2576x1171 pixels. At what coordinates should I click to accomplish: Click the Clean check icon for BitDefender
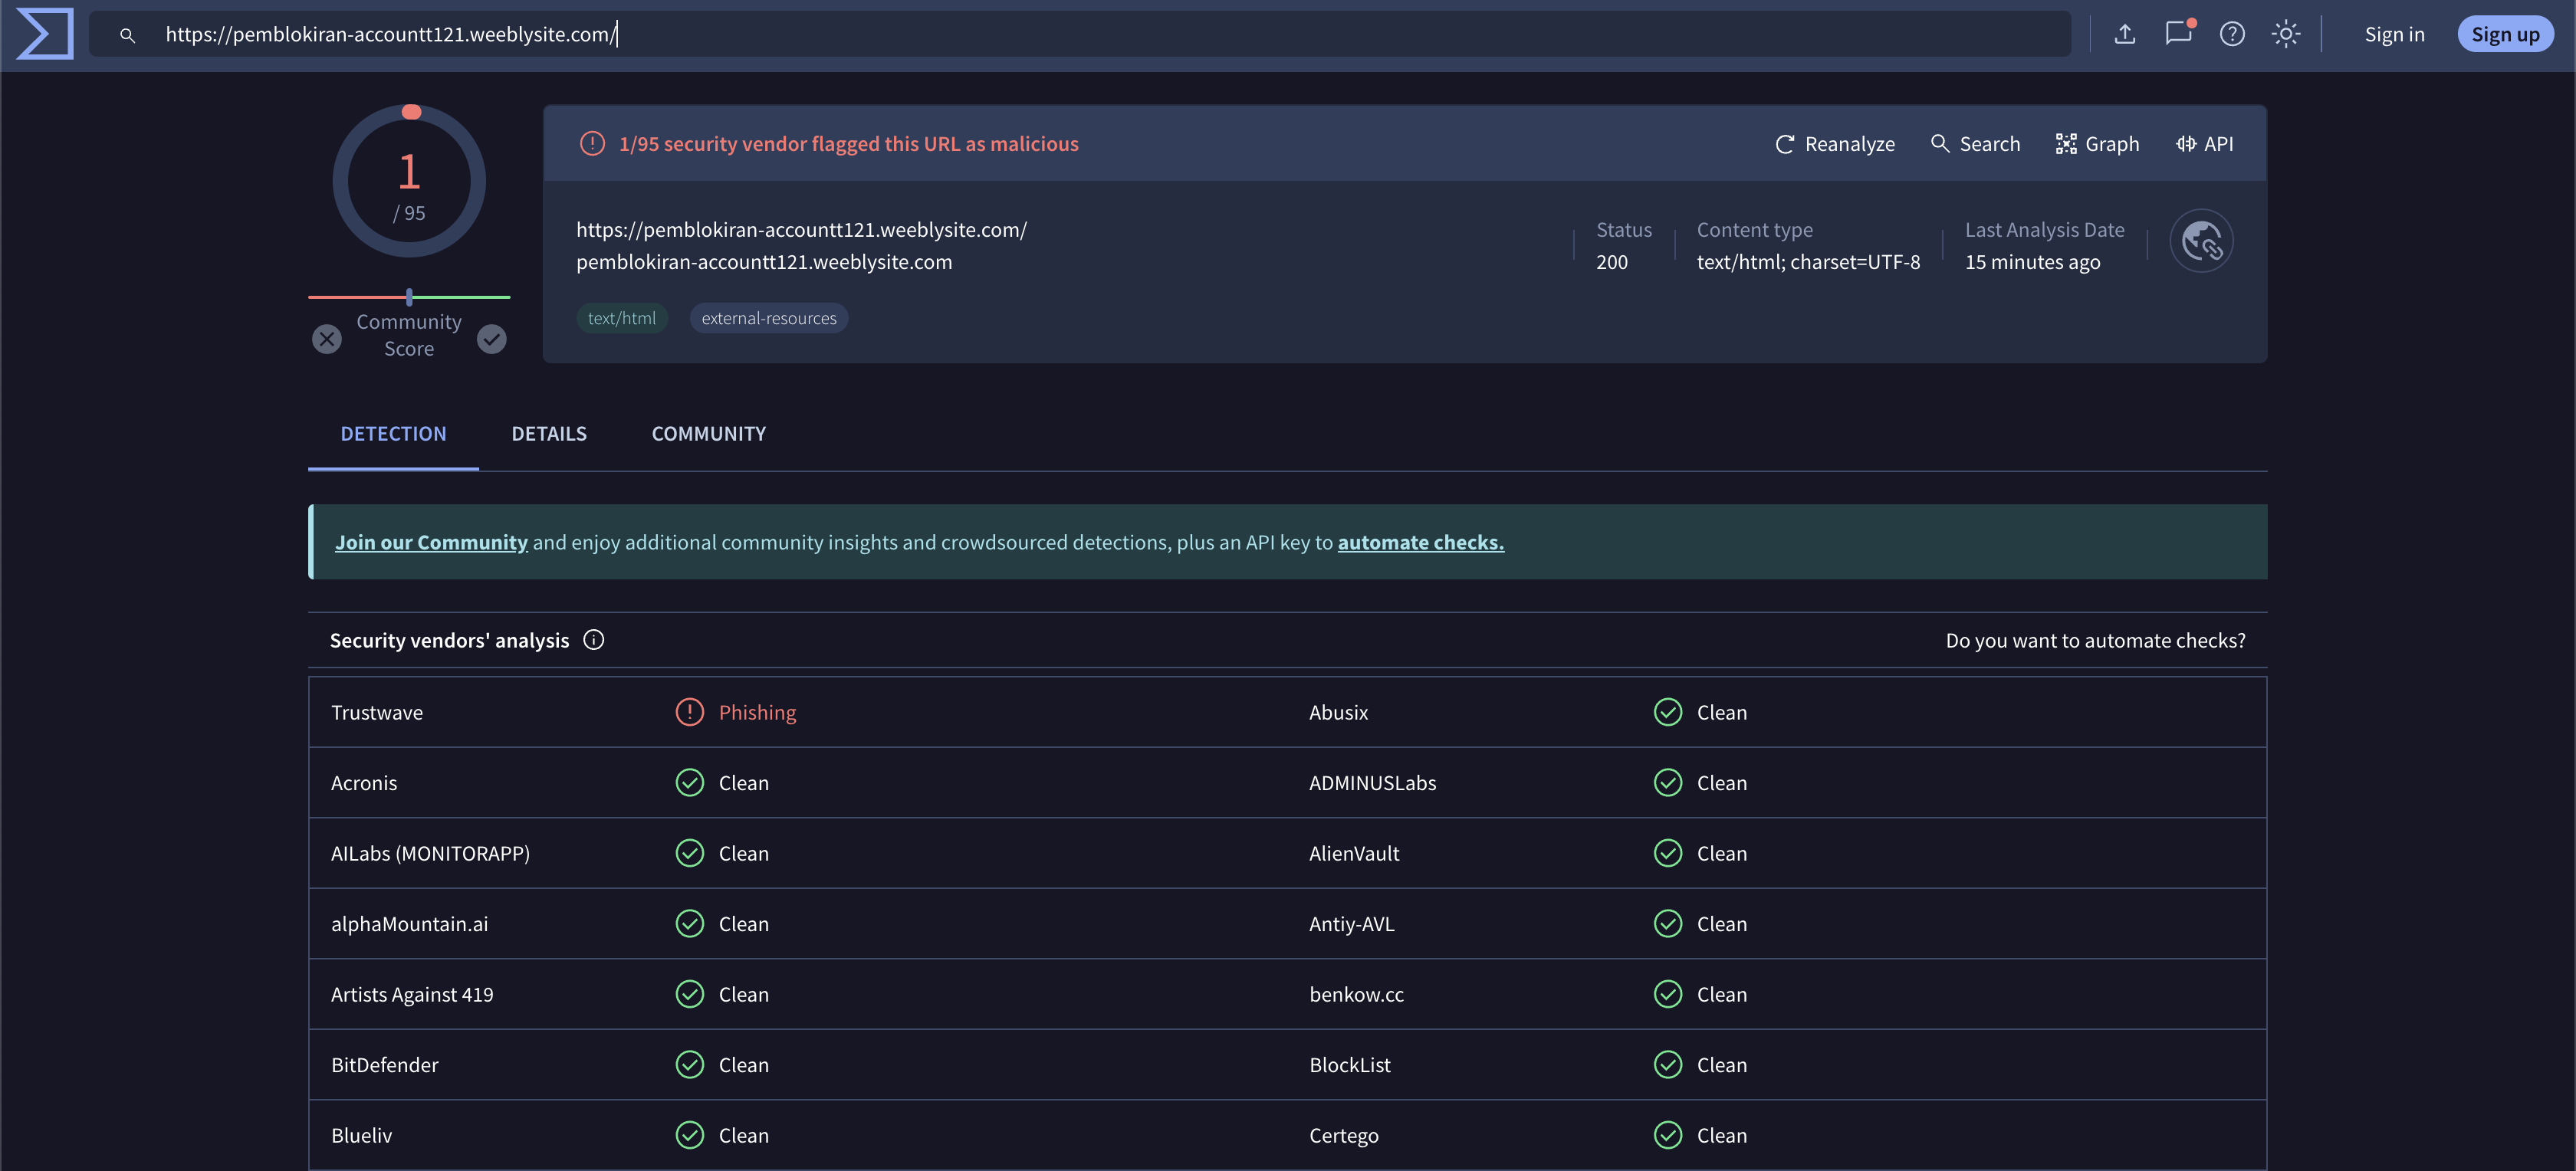pos(690,1065)
